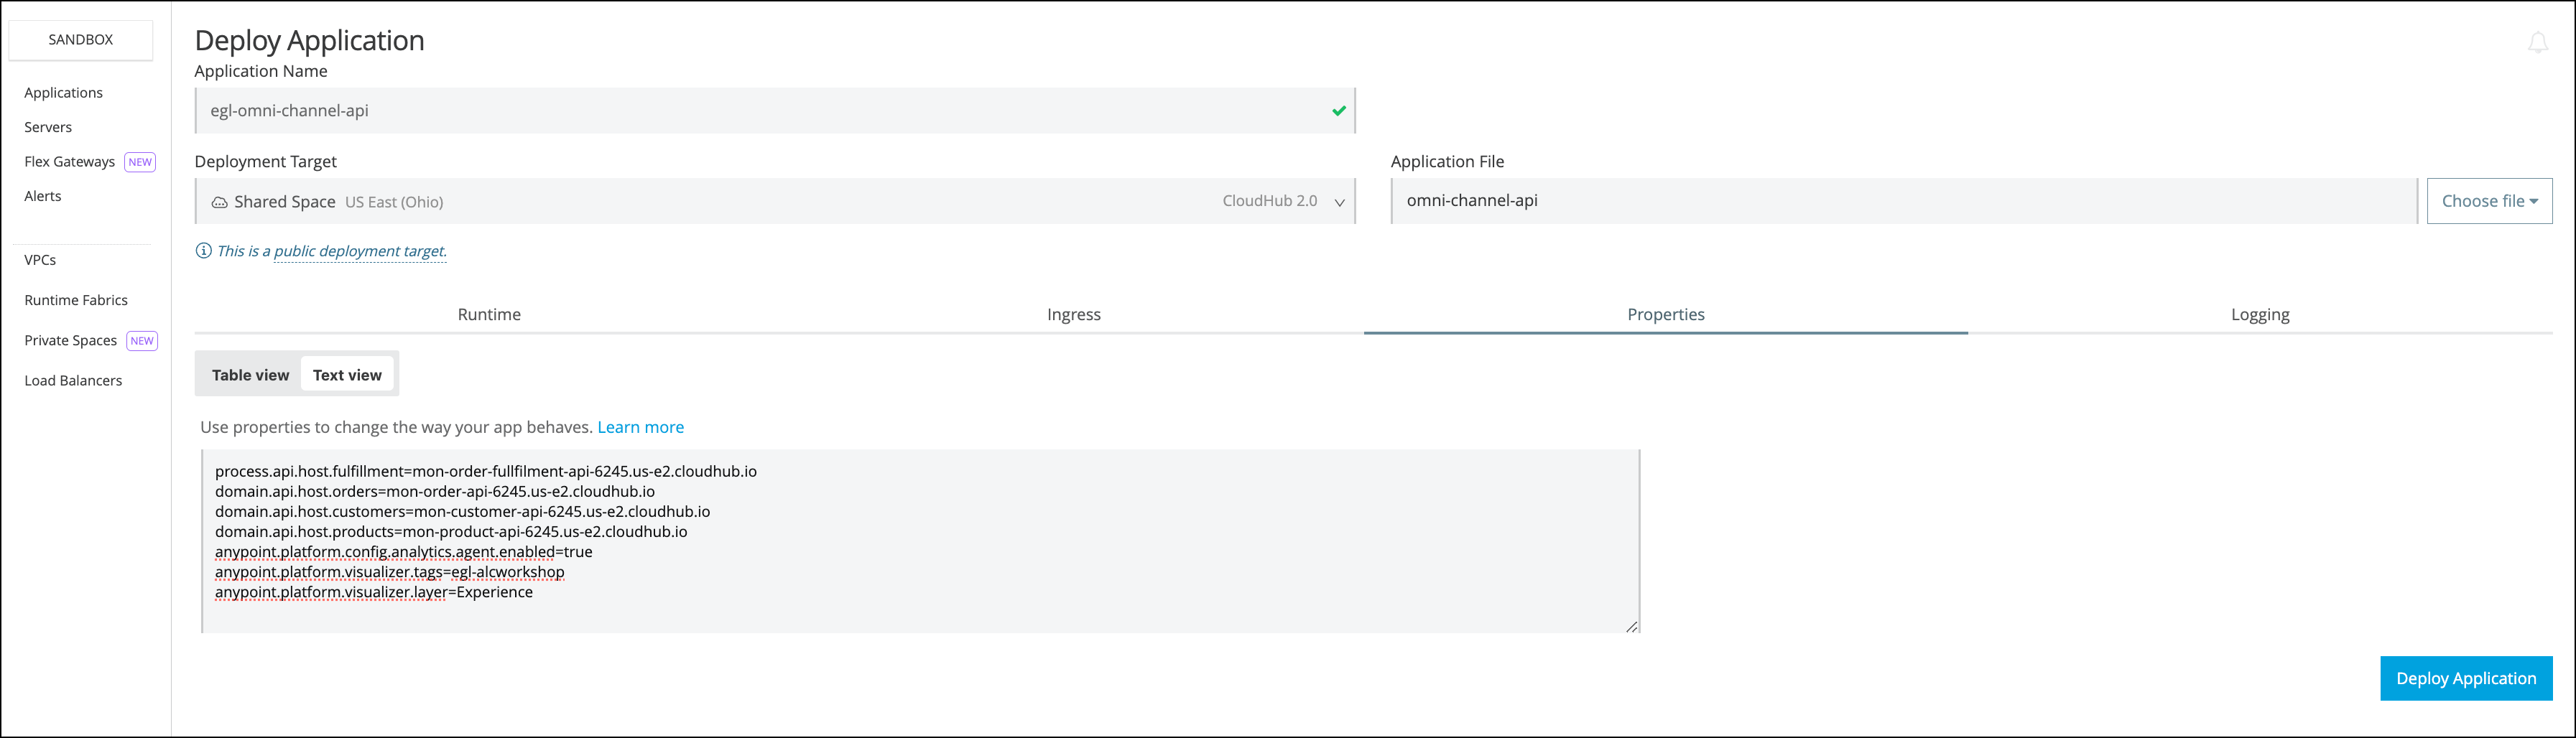The height and width of the screenshot is (738, 2576).
Task: Click the green checkmark in Application Name
Action: pyautogui.click(x=1338, y=111)
